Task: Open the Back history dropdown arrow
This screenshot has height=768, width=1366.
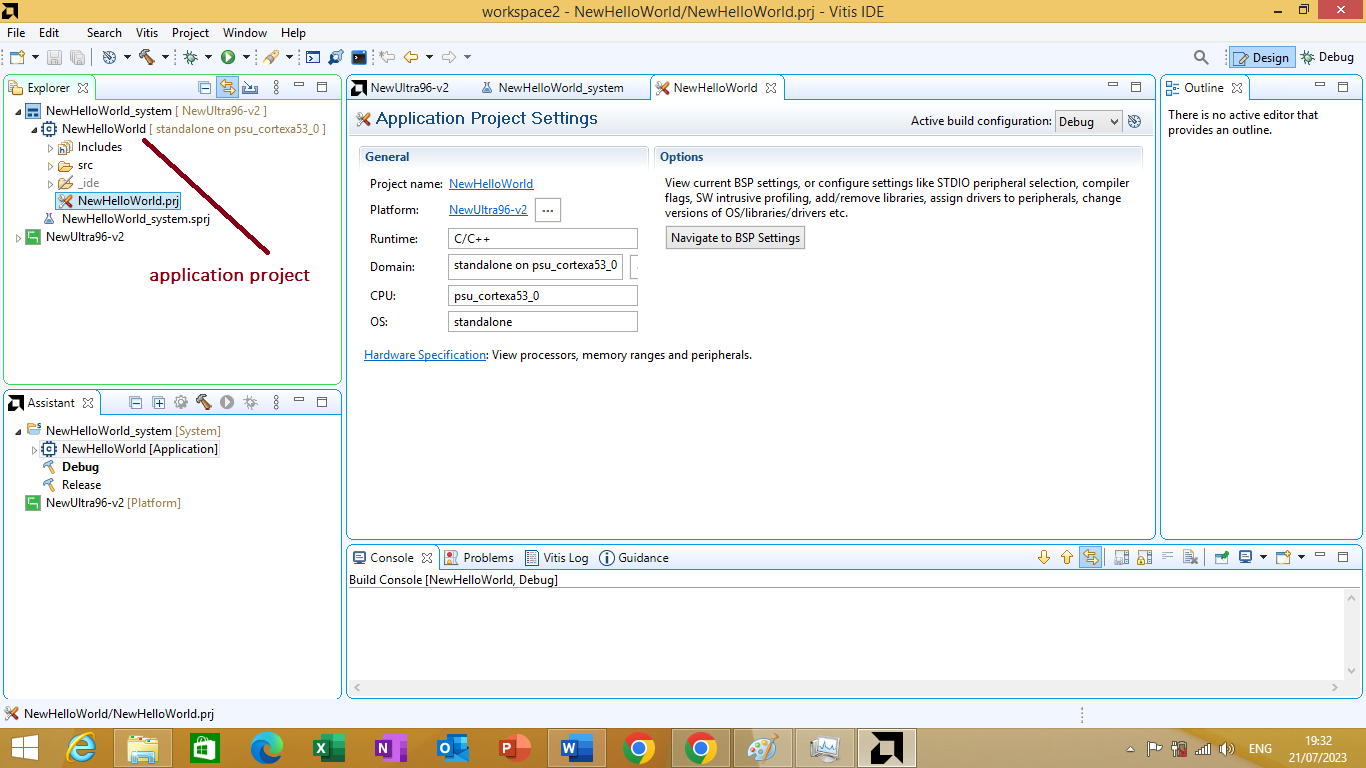Action: click(x=429, y=57)
